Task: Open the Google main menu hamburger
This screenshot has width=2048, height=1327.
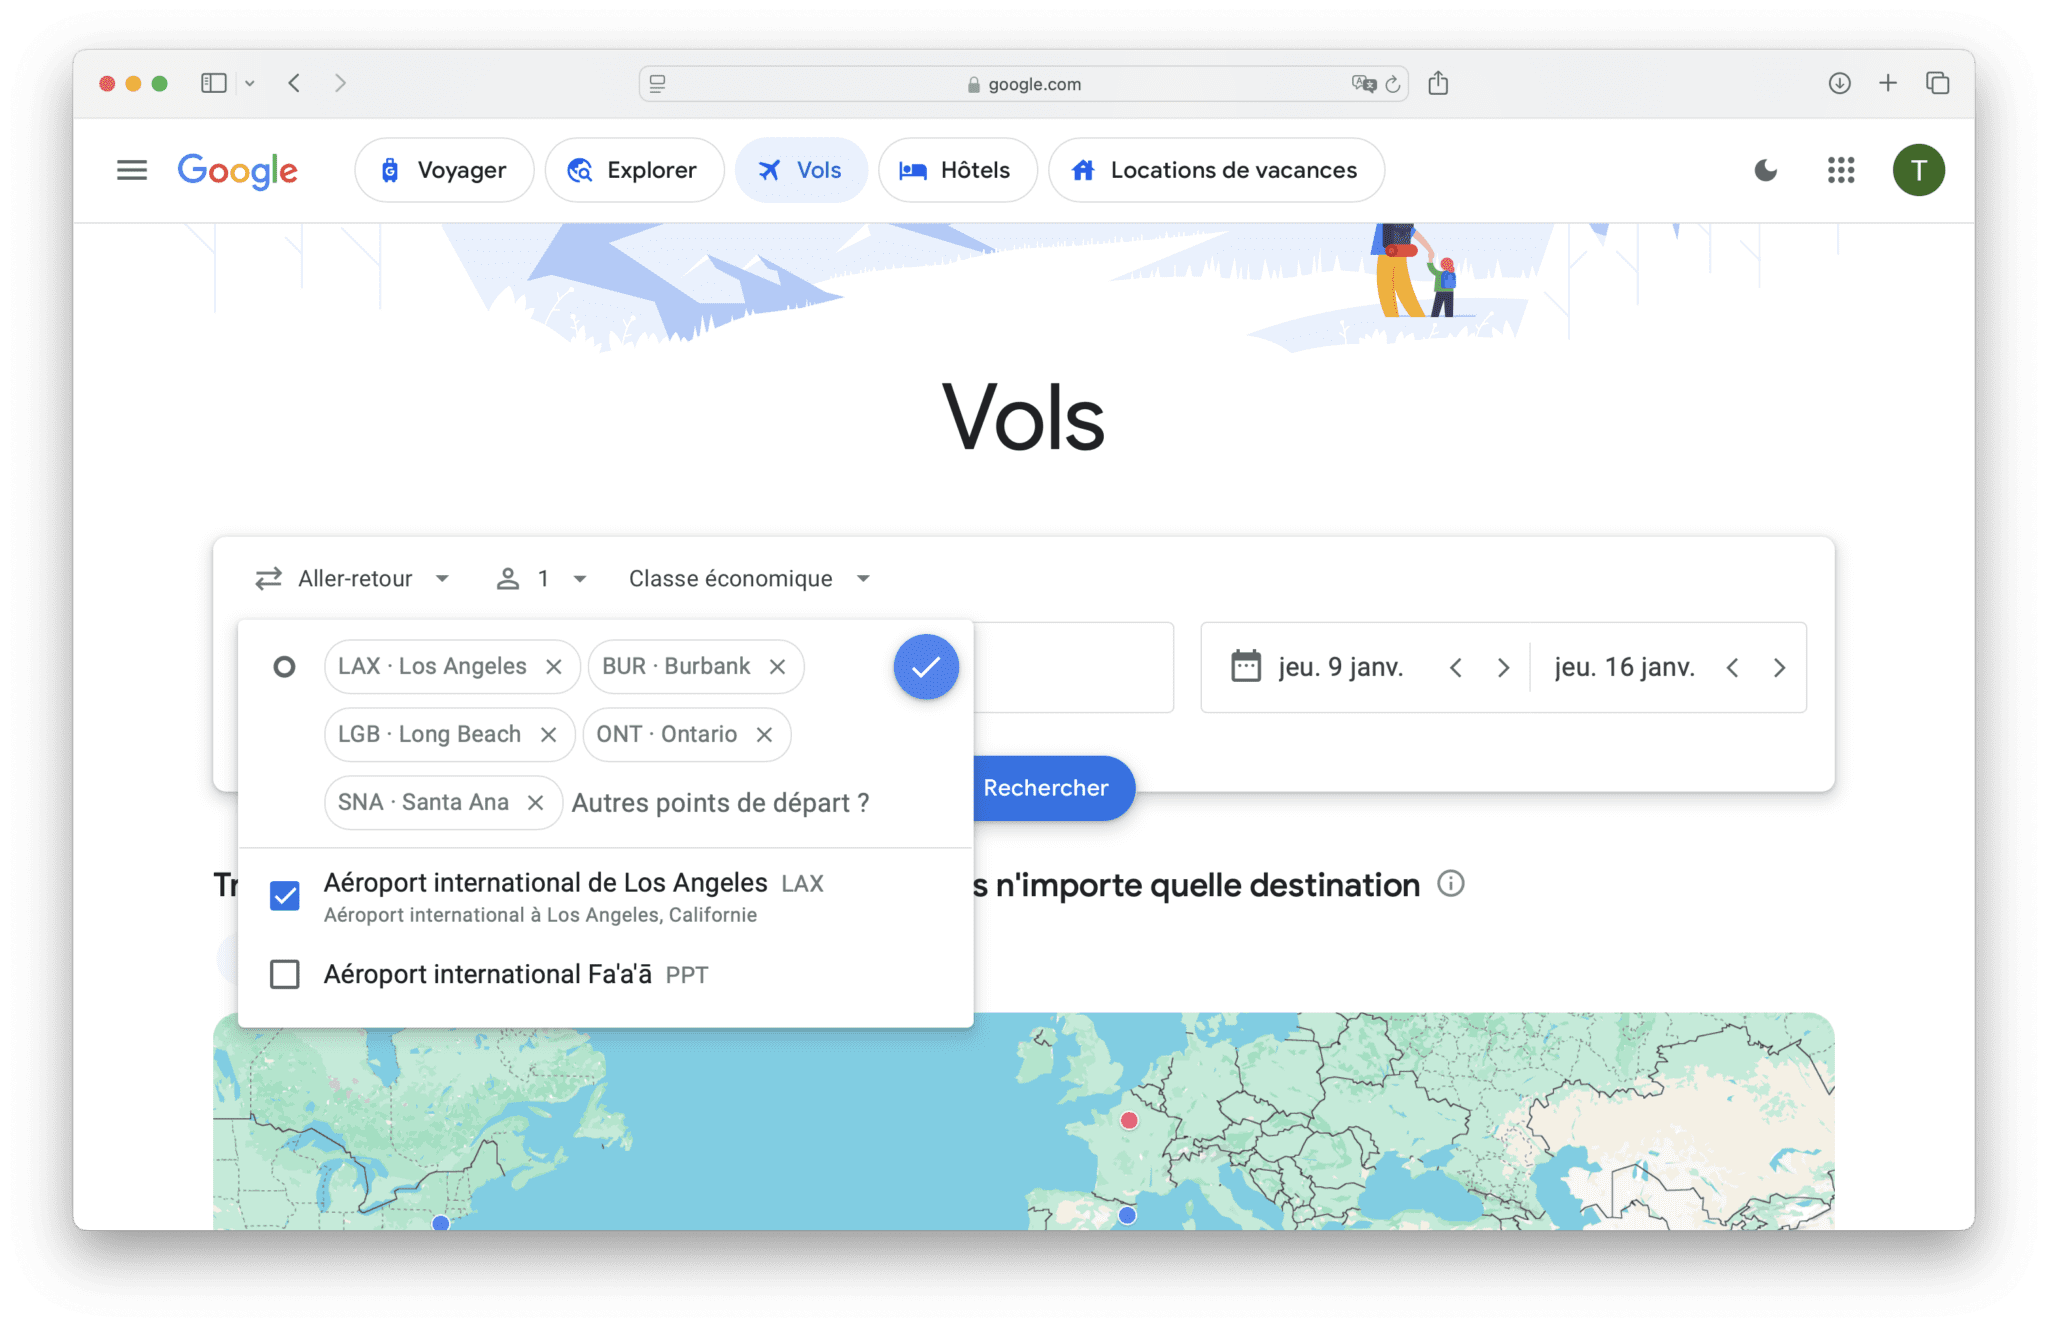Action: click(131, 170)
